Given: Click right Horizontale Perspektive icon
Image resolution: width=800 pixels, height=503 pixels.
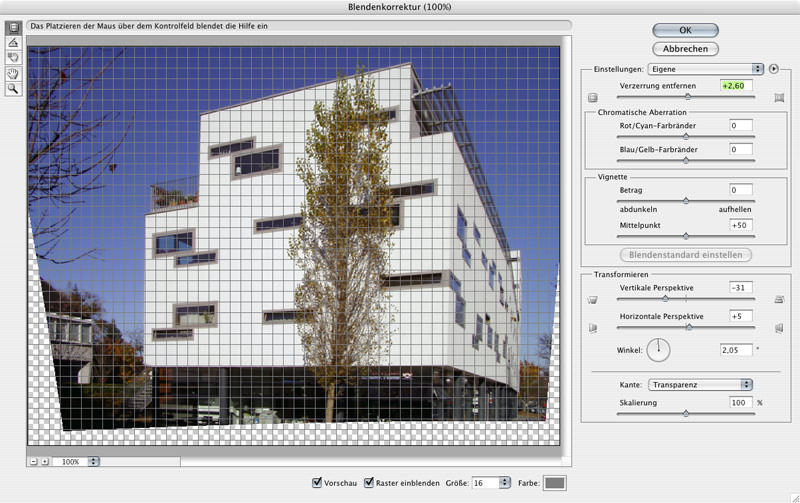Looking at the screenshot, I should 779,328.
